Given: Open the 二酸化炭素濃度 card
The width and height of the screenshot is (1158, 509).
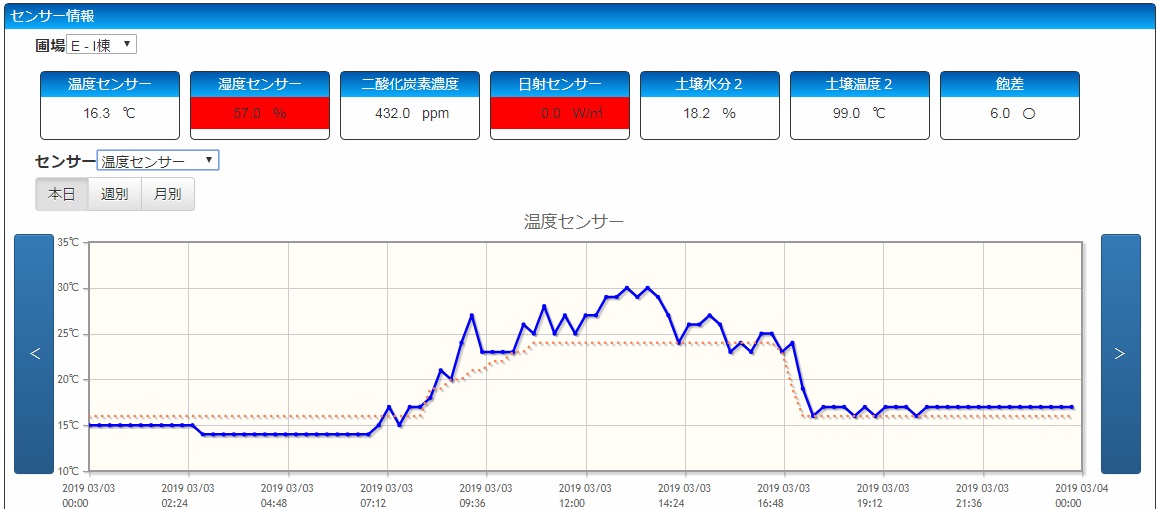Looking at the screenshot, I should pos(410,105).
